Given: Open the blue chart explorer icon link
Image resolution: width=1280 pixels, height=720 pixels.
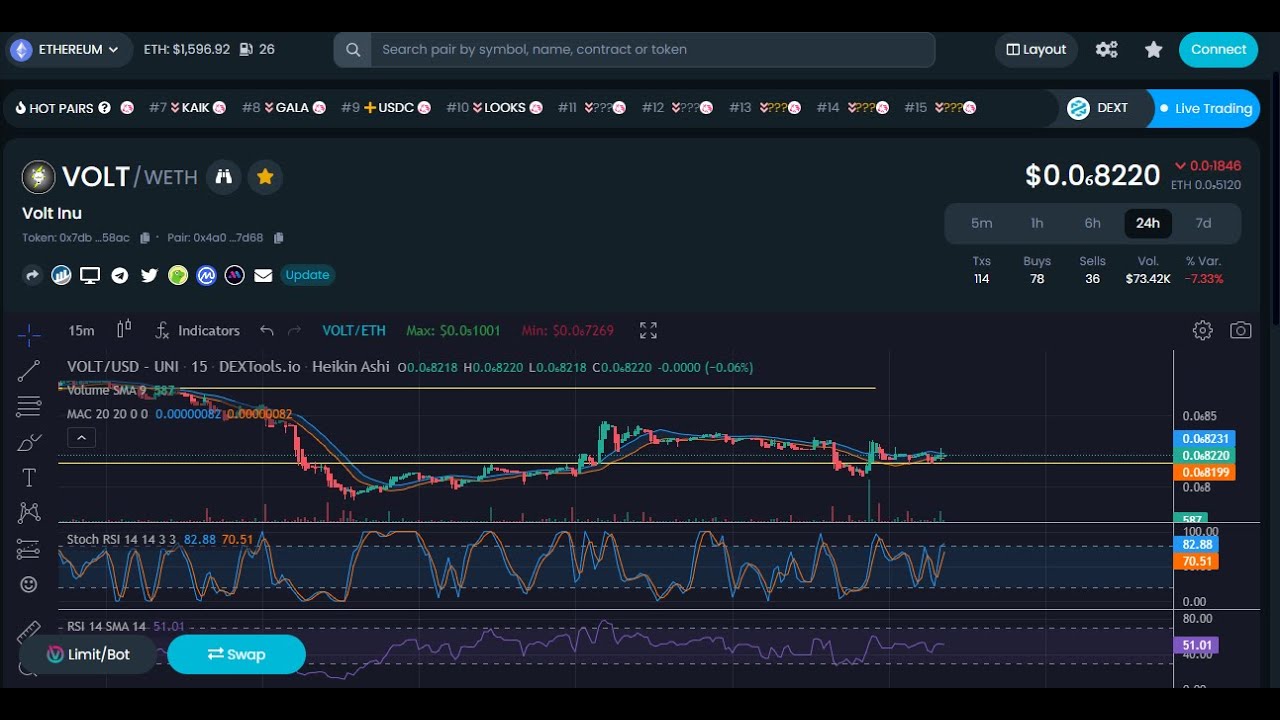Looking at the screenshot, I should point(61,275).
